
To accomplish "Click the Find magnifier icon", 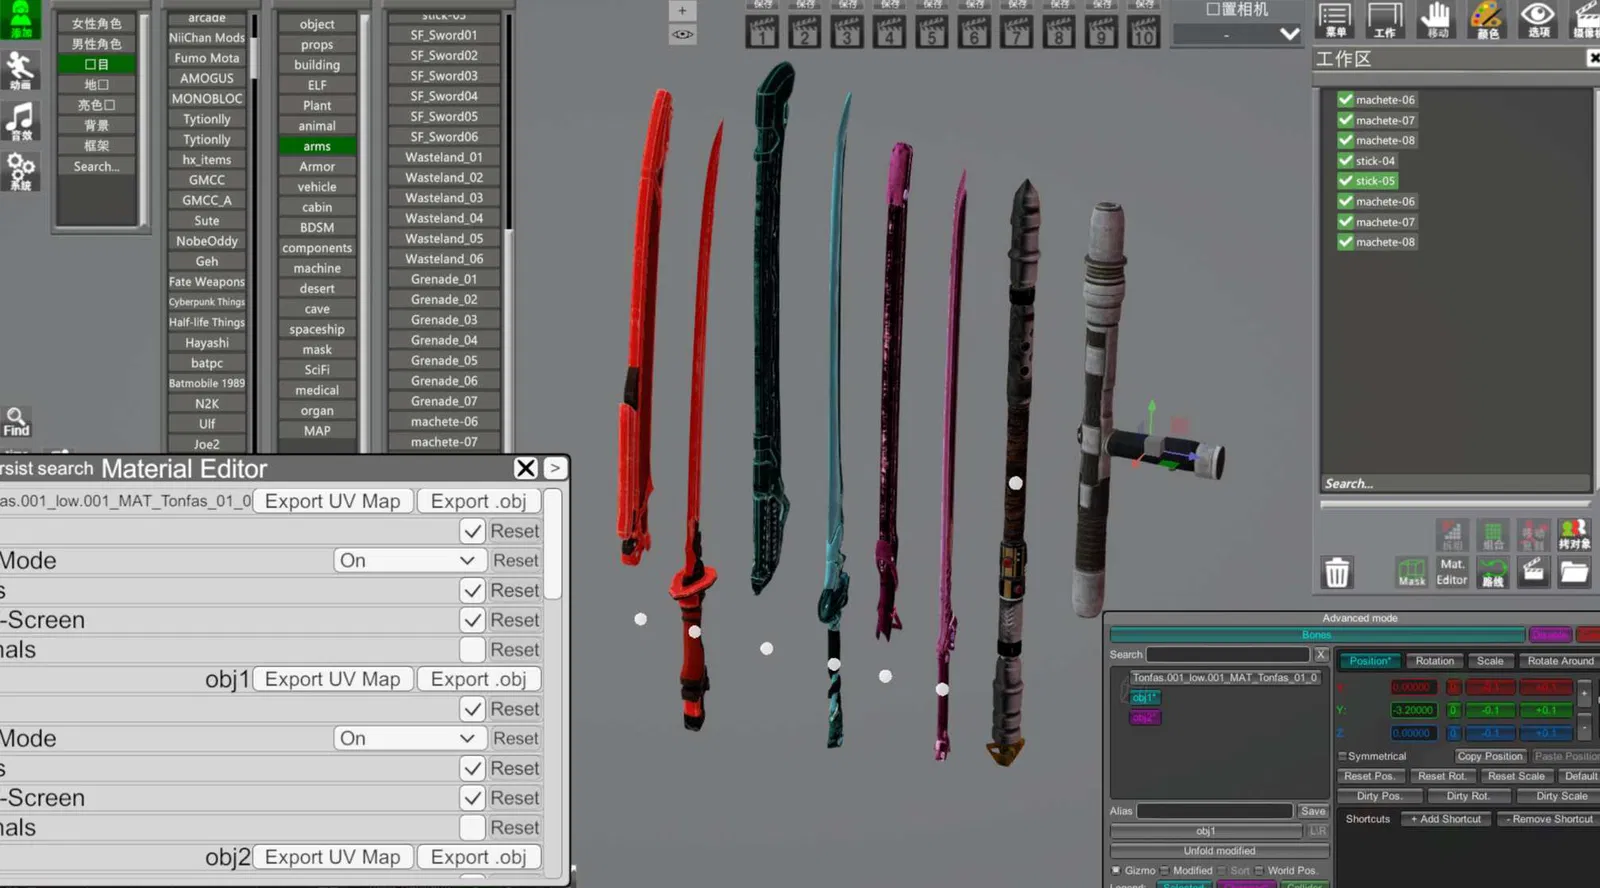I will (x=16, y=421).
